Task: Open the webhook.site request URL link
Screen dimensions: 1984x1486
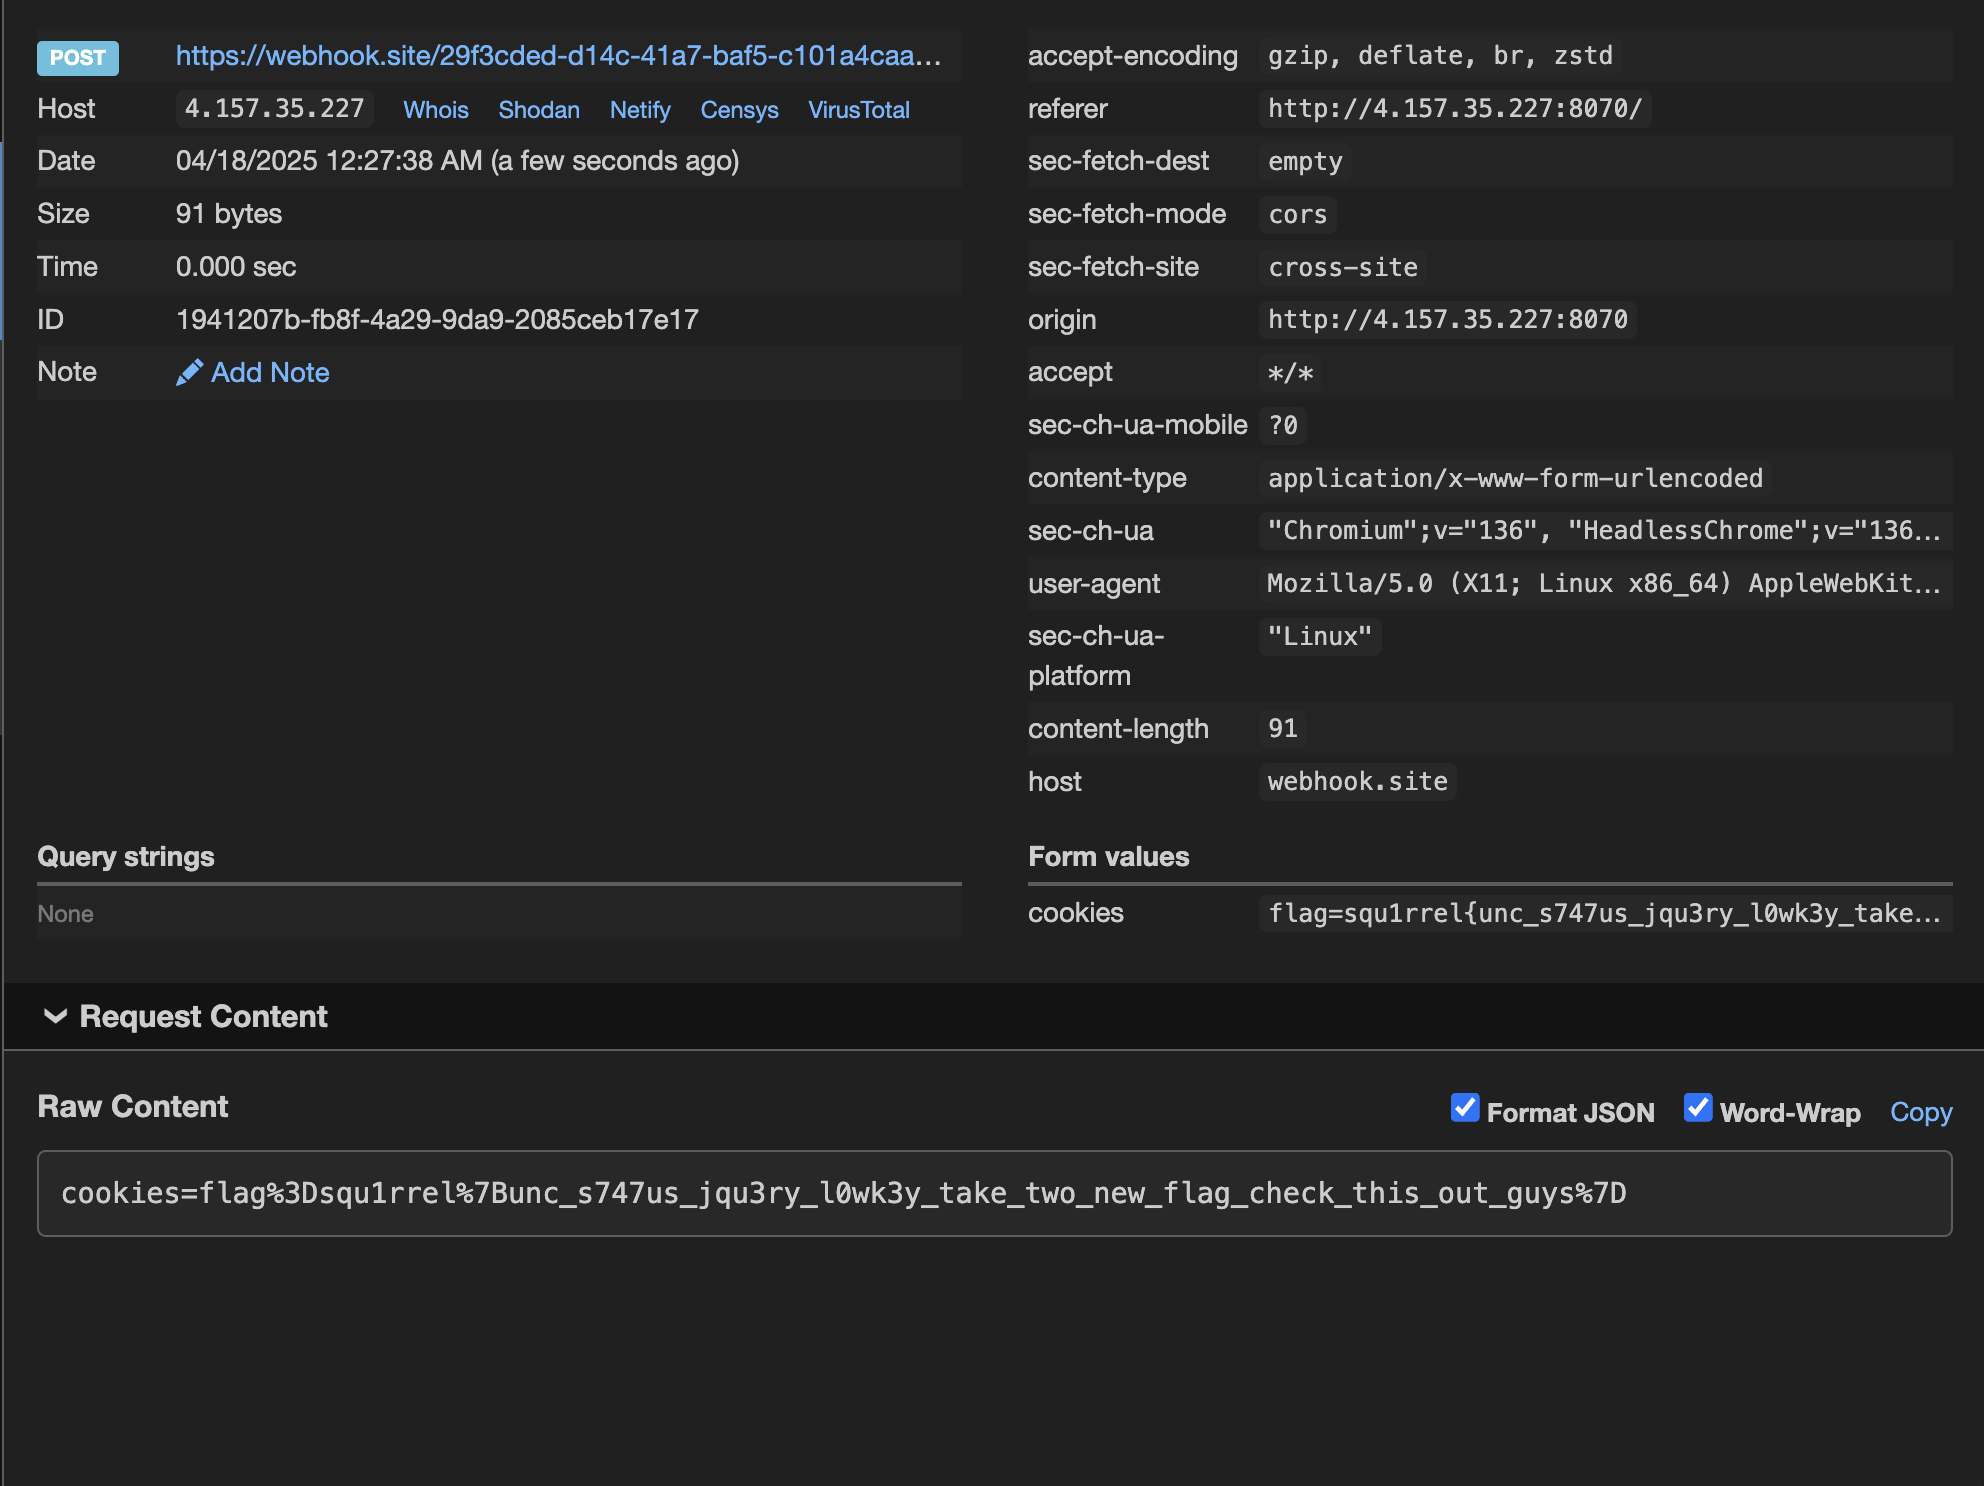Action: pos(558,56)
